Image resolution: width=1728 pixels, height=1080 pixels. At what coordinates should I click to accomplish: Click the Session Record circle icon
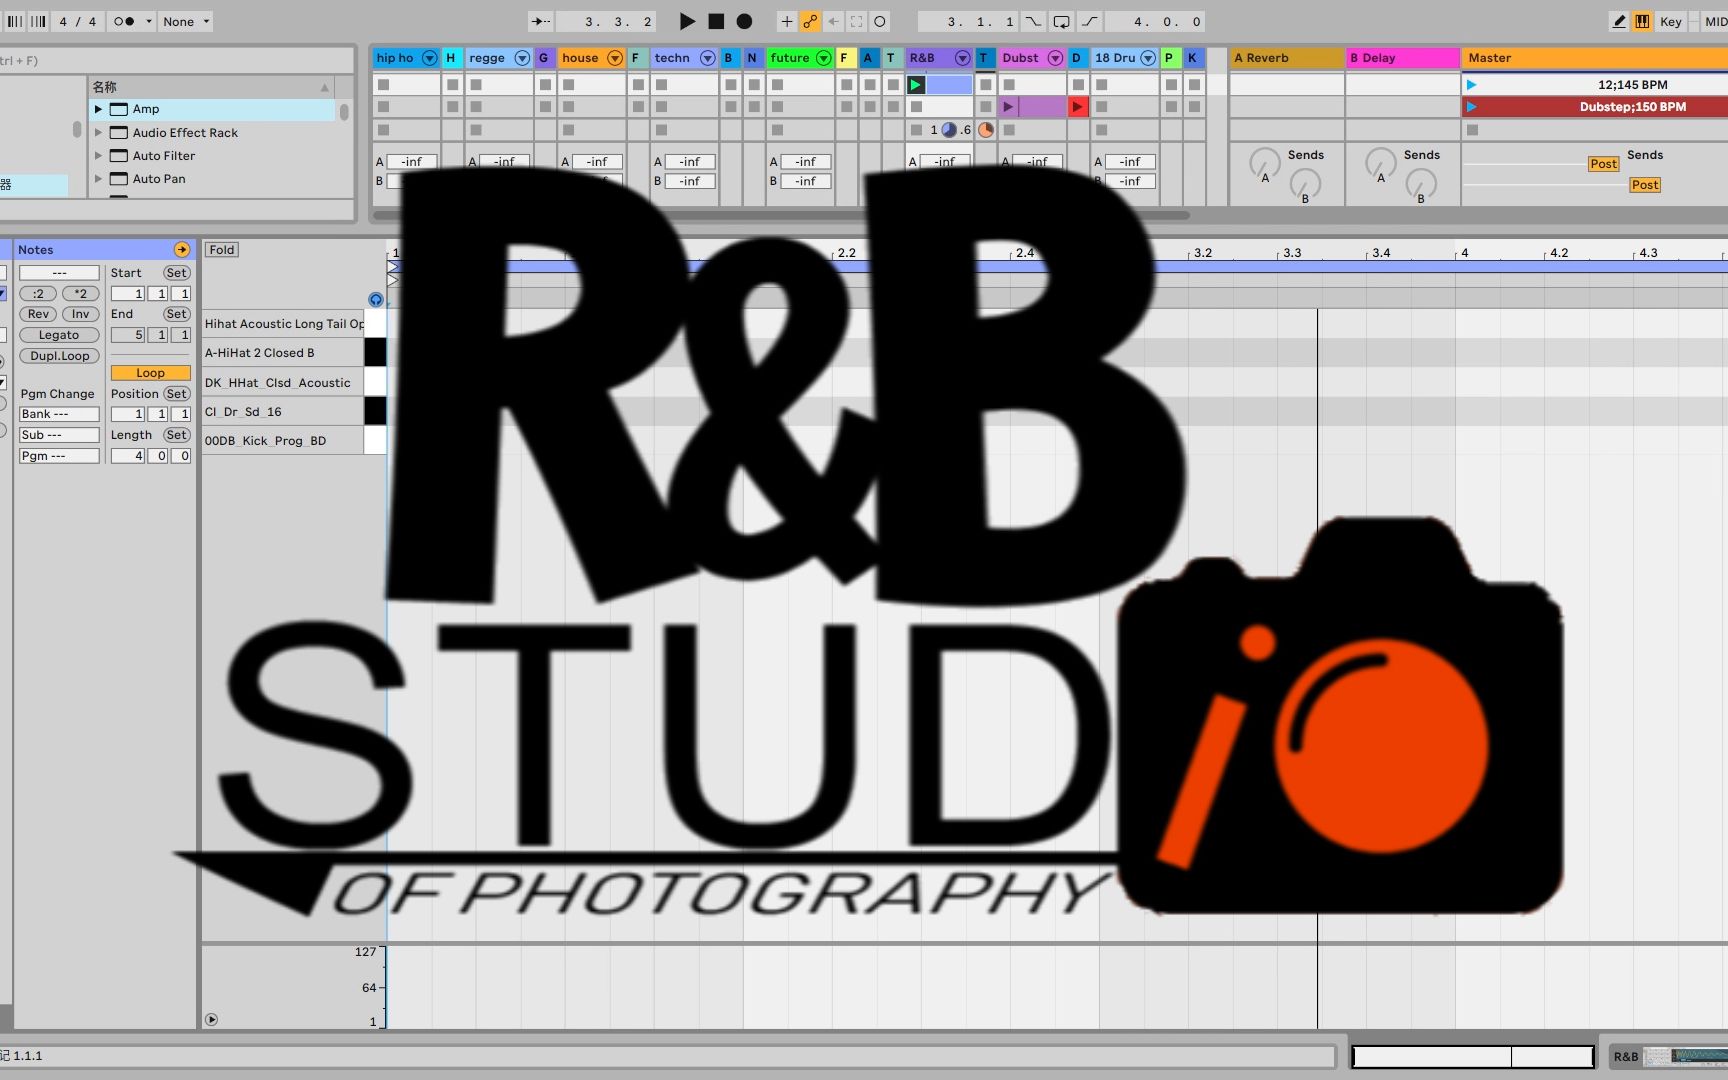(x=880, y=21)
